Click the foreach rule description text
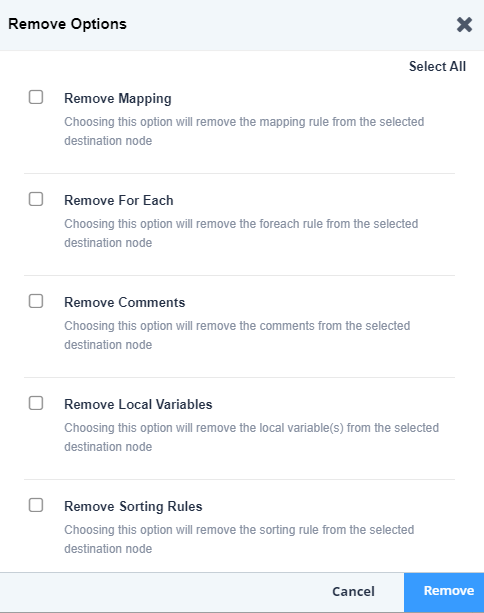The image size is (484, 613). tap(241, 233)
